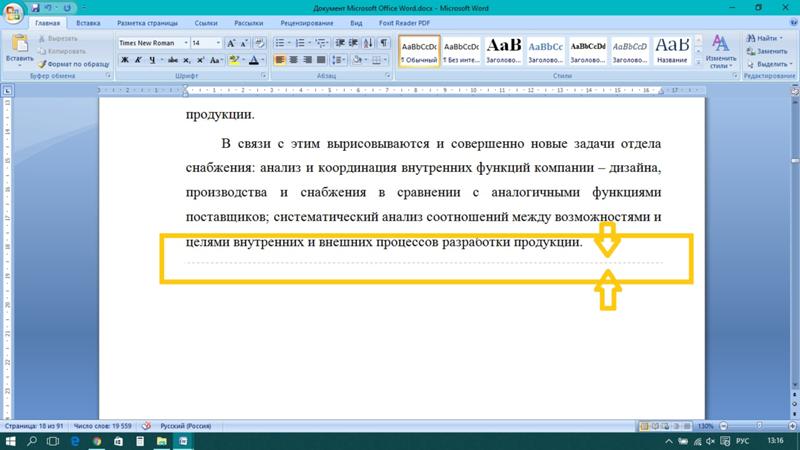Open the Ссылки tab

(x=206, y=23)
